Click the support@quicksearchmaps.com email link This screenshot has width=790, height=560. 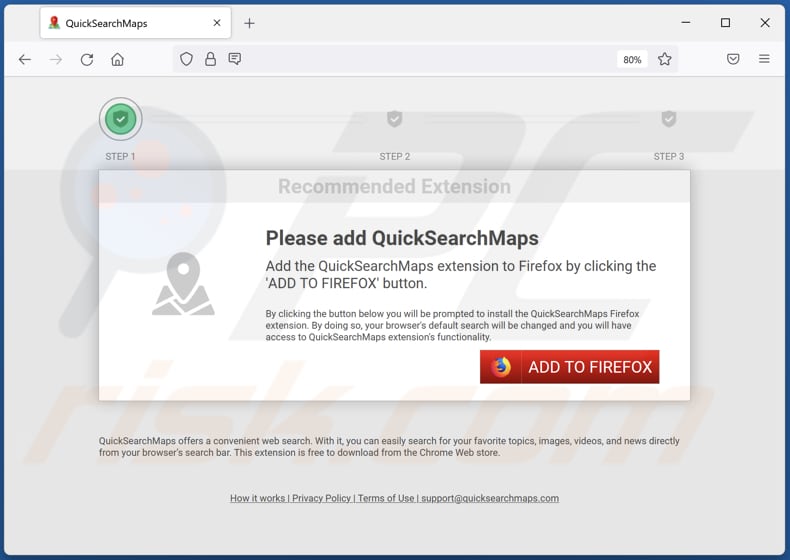490,498
